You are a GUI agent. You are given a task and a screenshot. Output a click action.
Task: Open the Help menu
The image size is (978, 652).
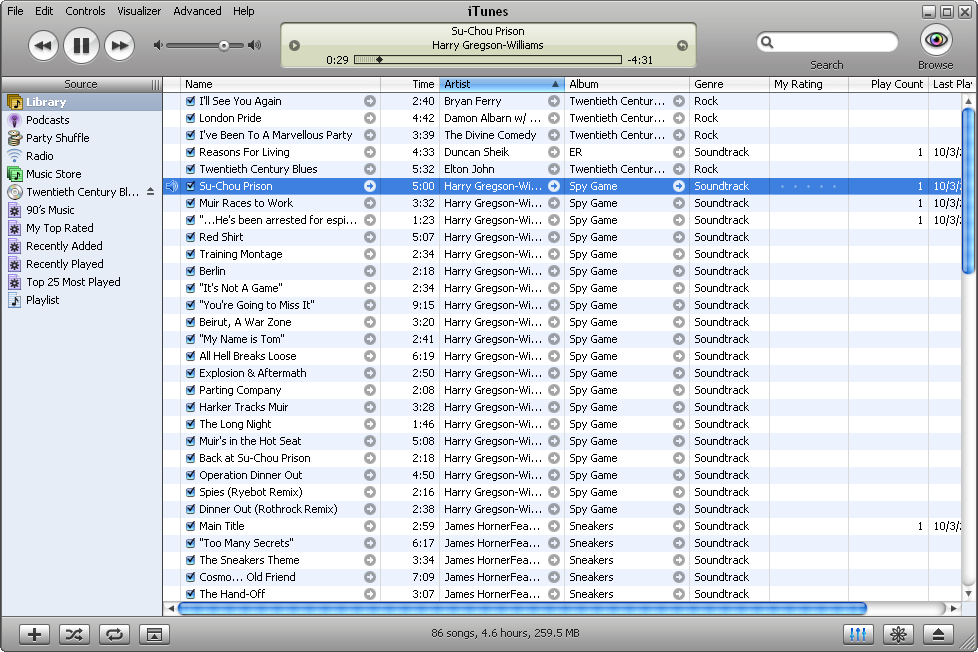coord(243,11)
